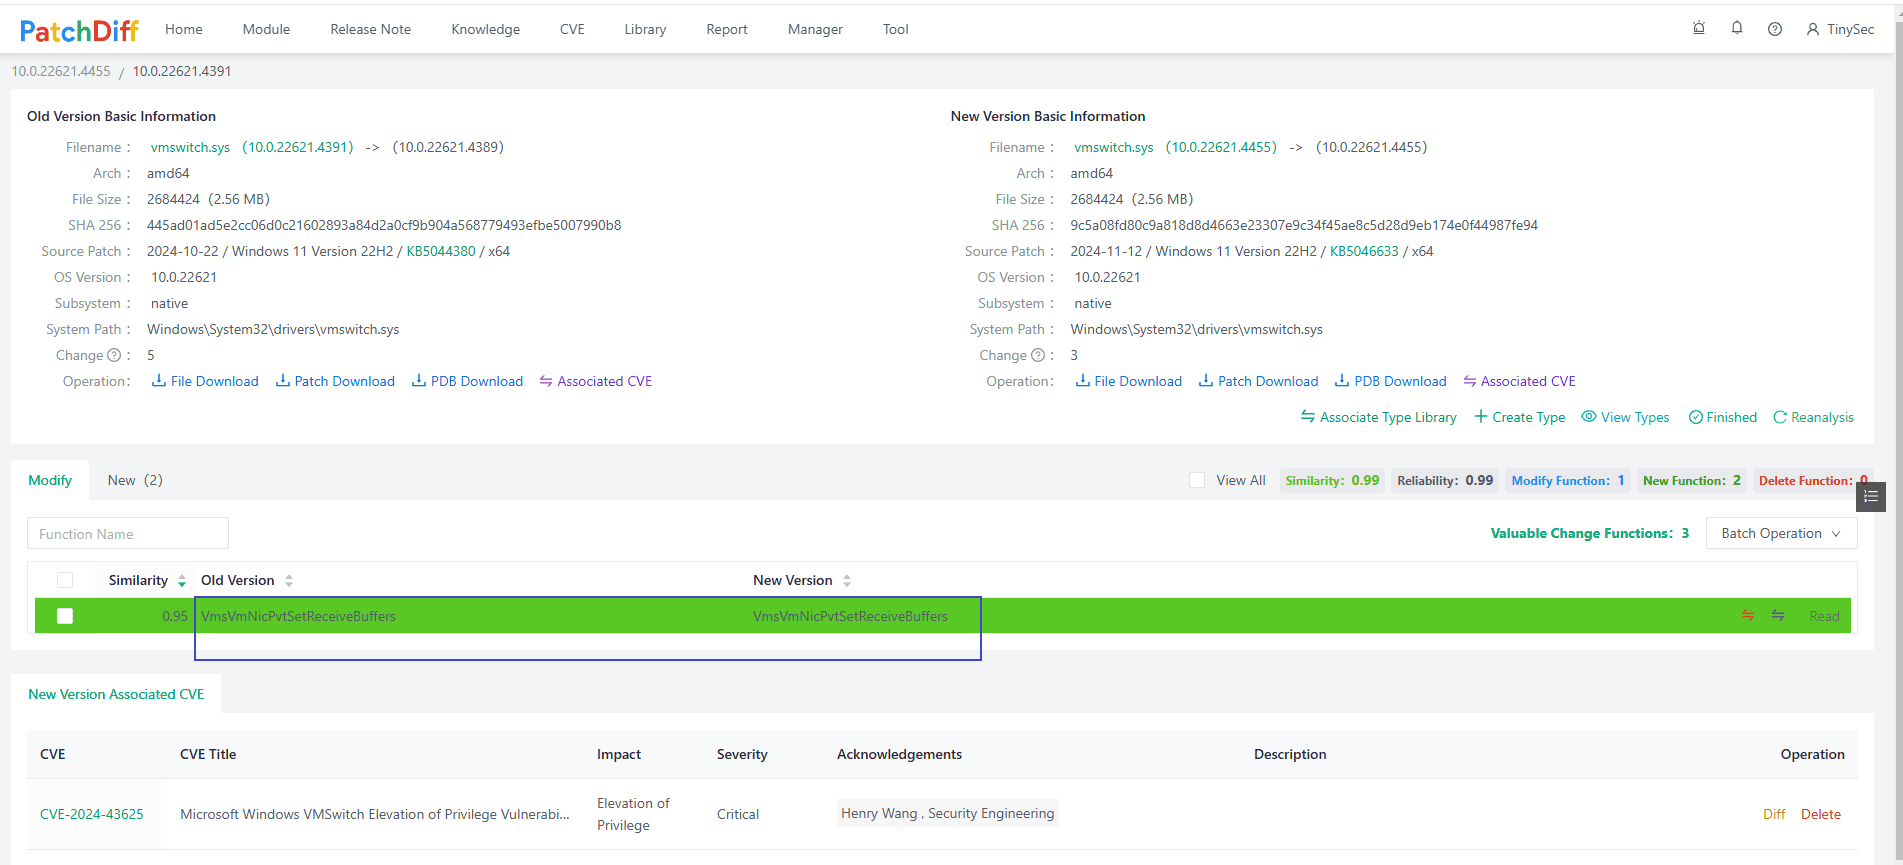Open the floating list menu icon

(1871, 496)
